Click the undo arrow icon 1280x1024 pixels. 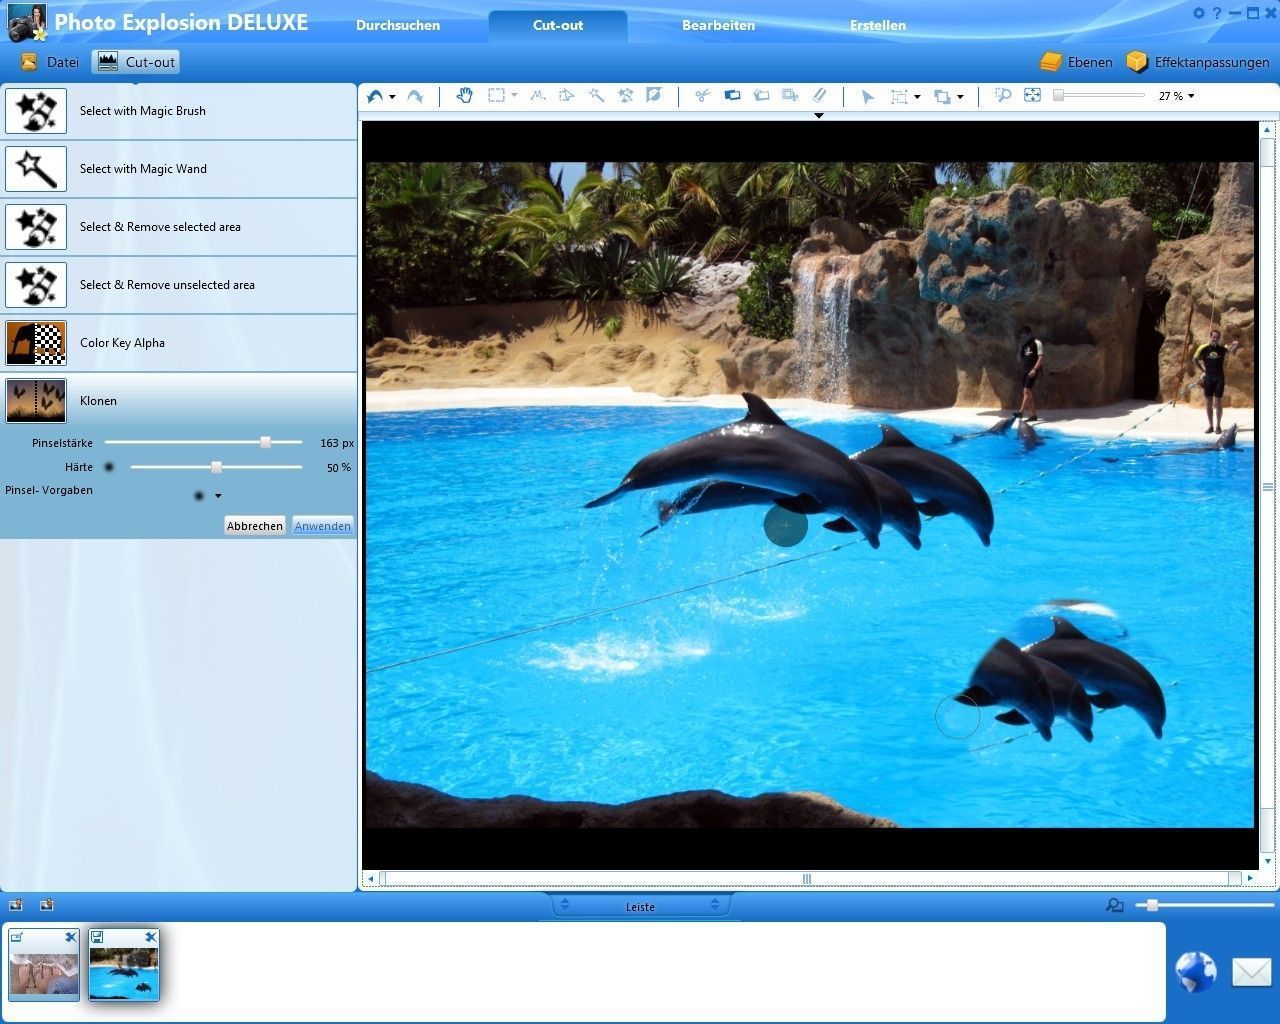[x=375, y=96]
